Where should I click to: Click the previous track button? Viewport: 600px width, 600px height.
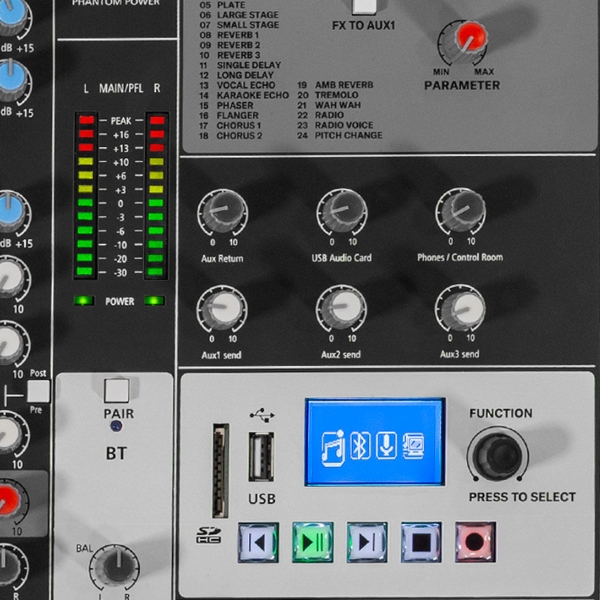point(258,542)
